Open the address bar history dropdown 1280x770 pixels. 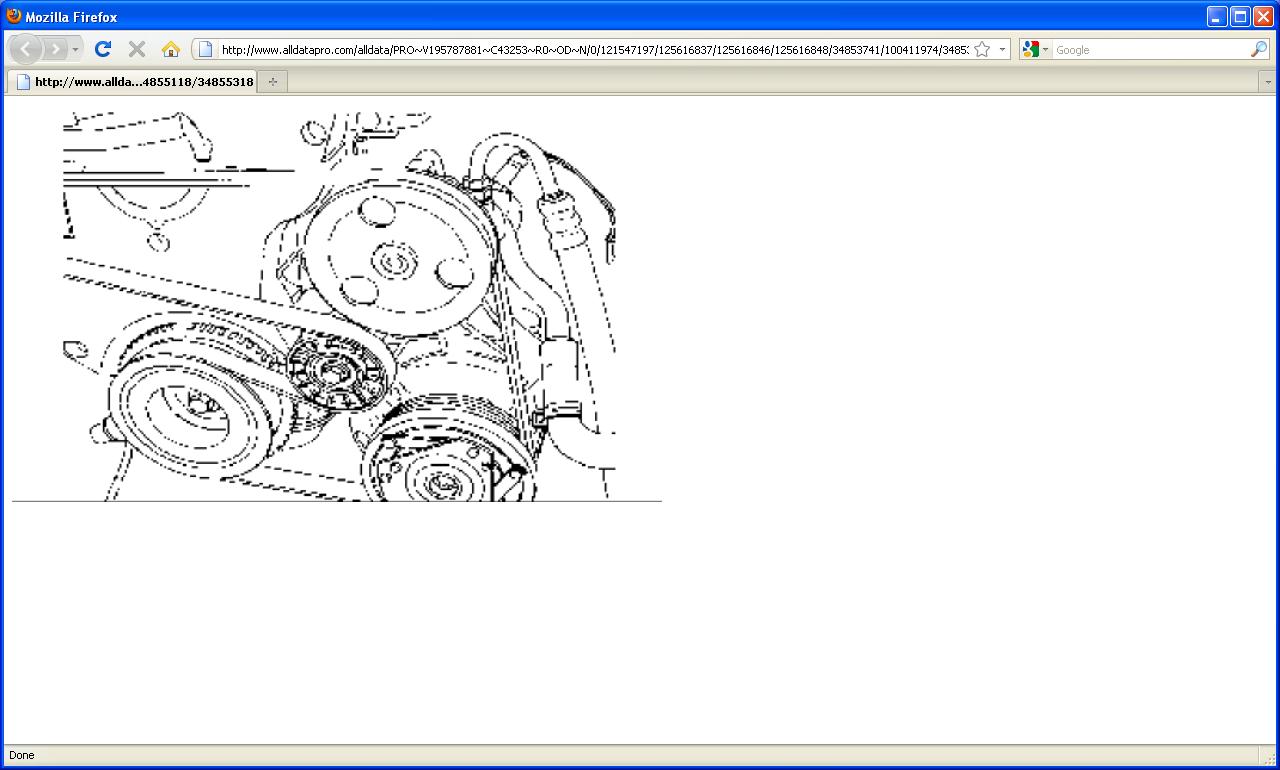point(1002,49)
